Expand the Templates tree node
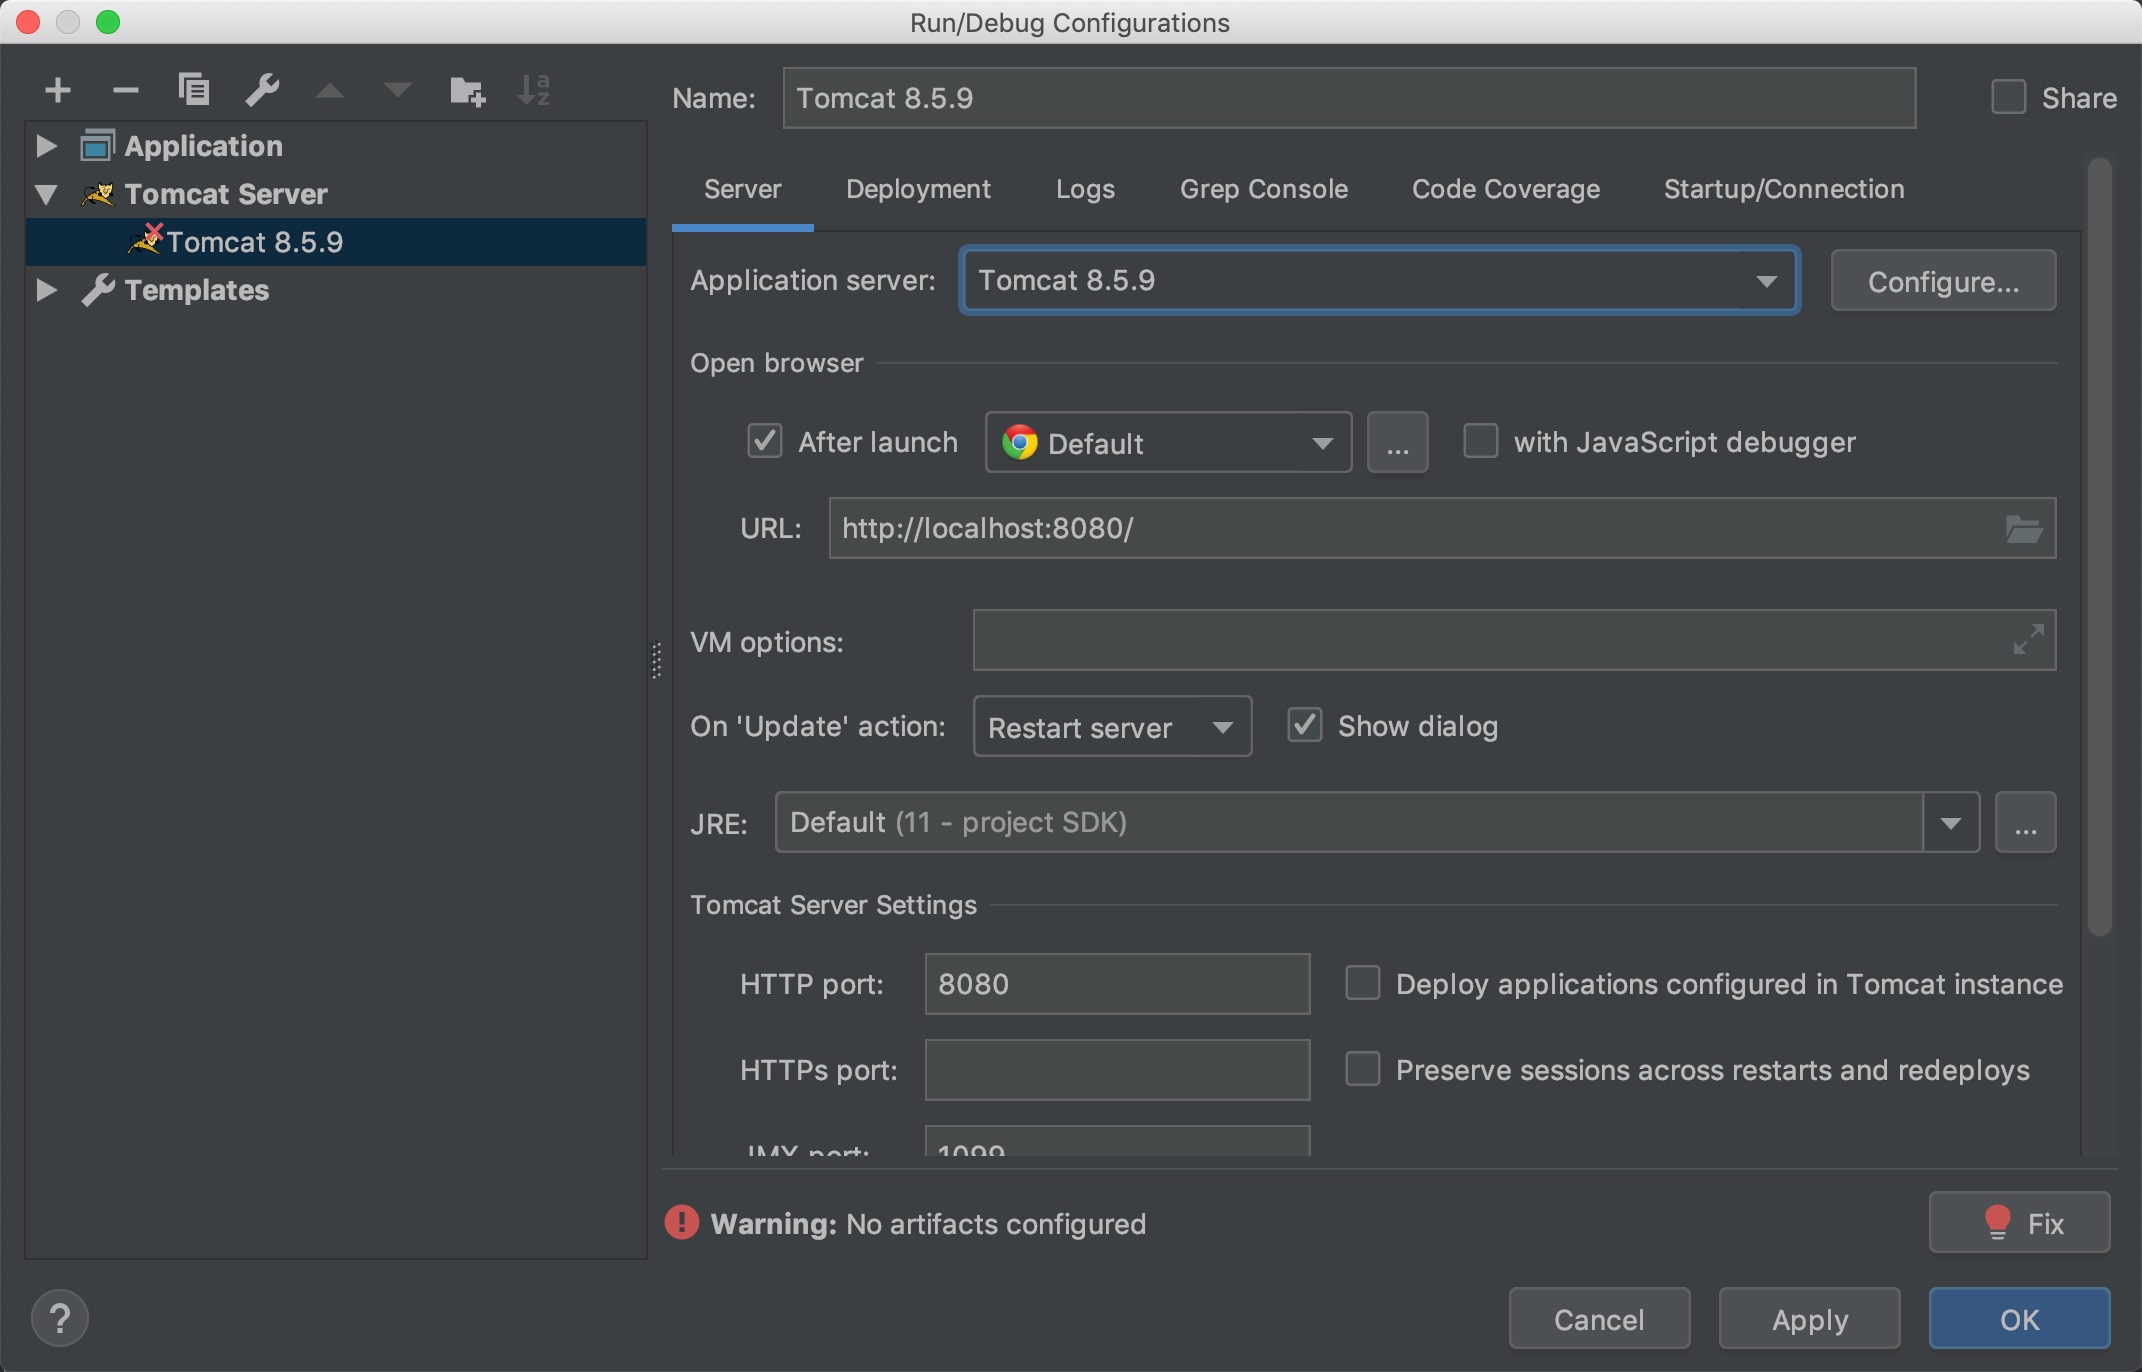 pos(46,290)
